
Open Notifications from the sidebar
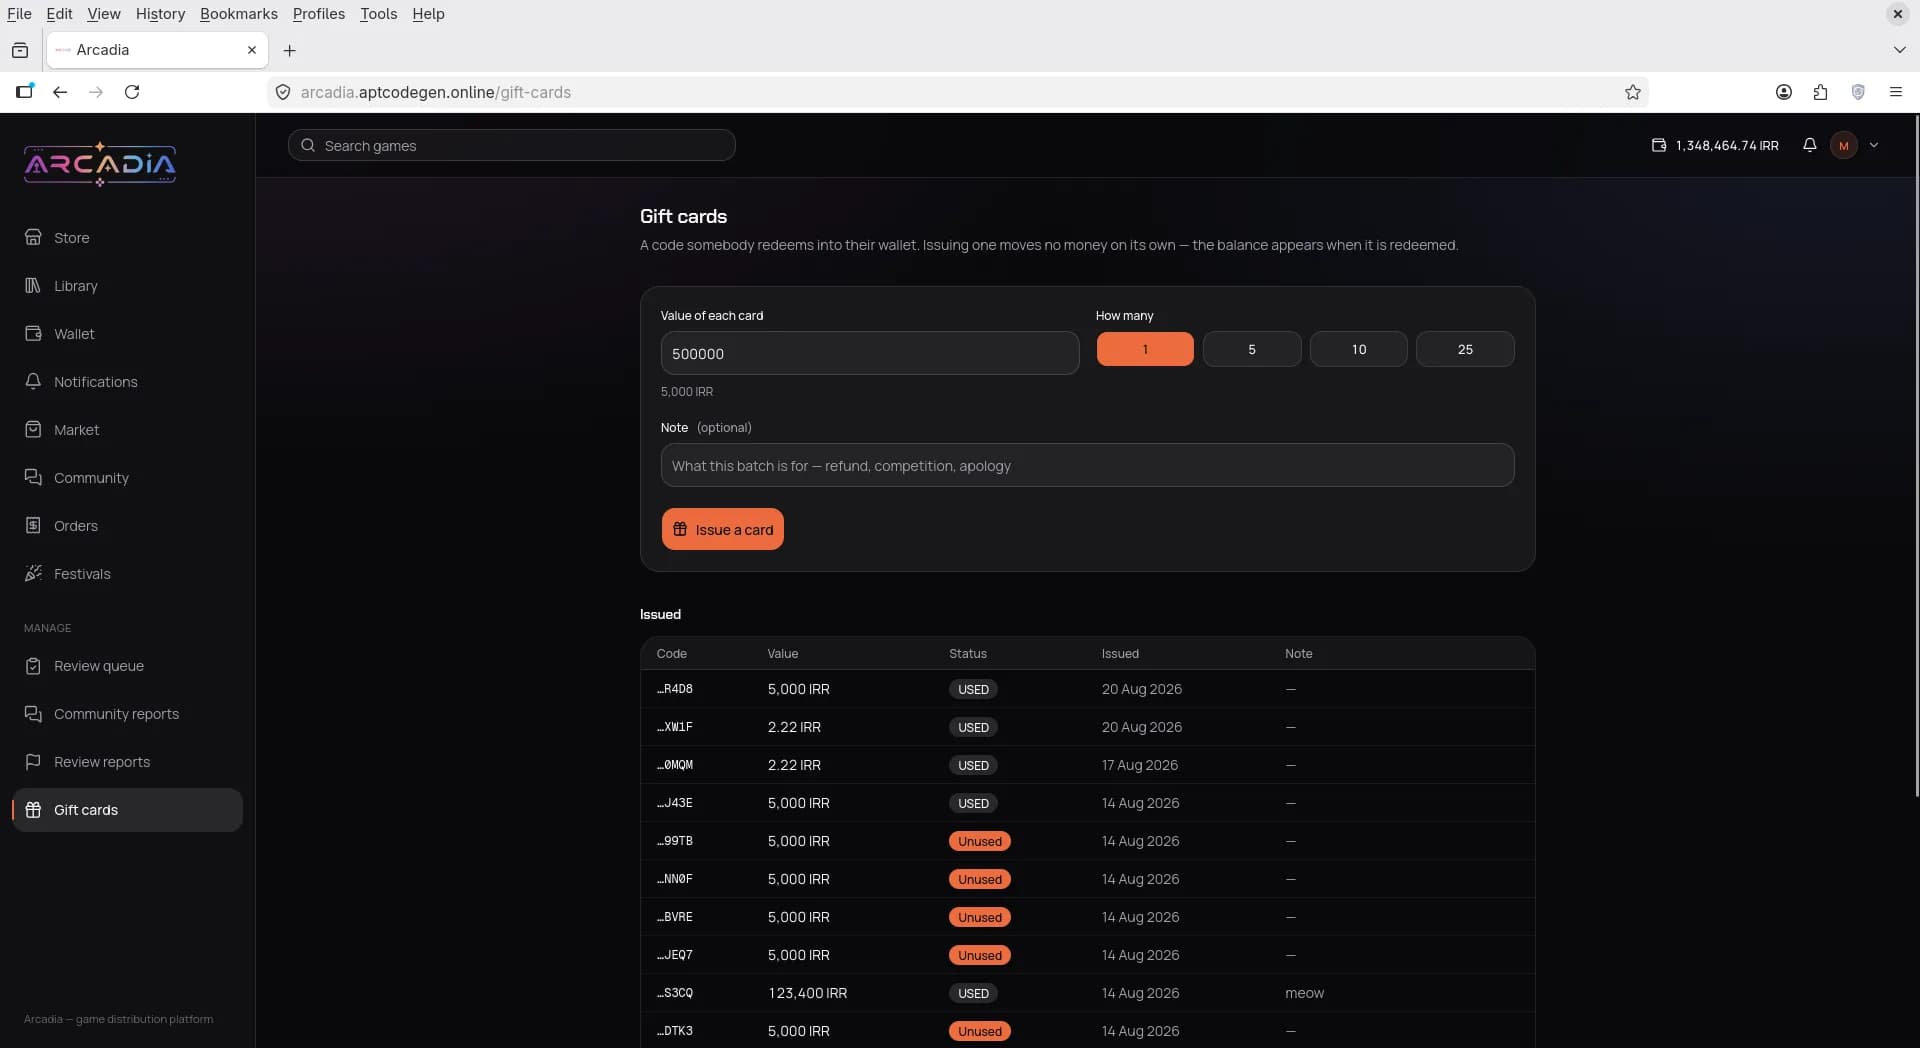pyautogui.click(x=127, y=382)
